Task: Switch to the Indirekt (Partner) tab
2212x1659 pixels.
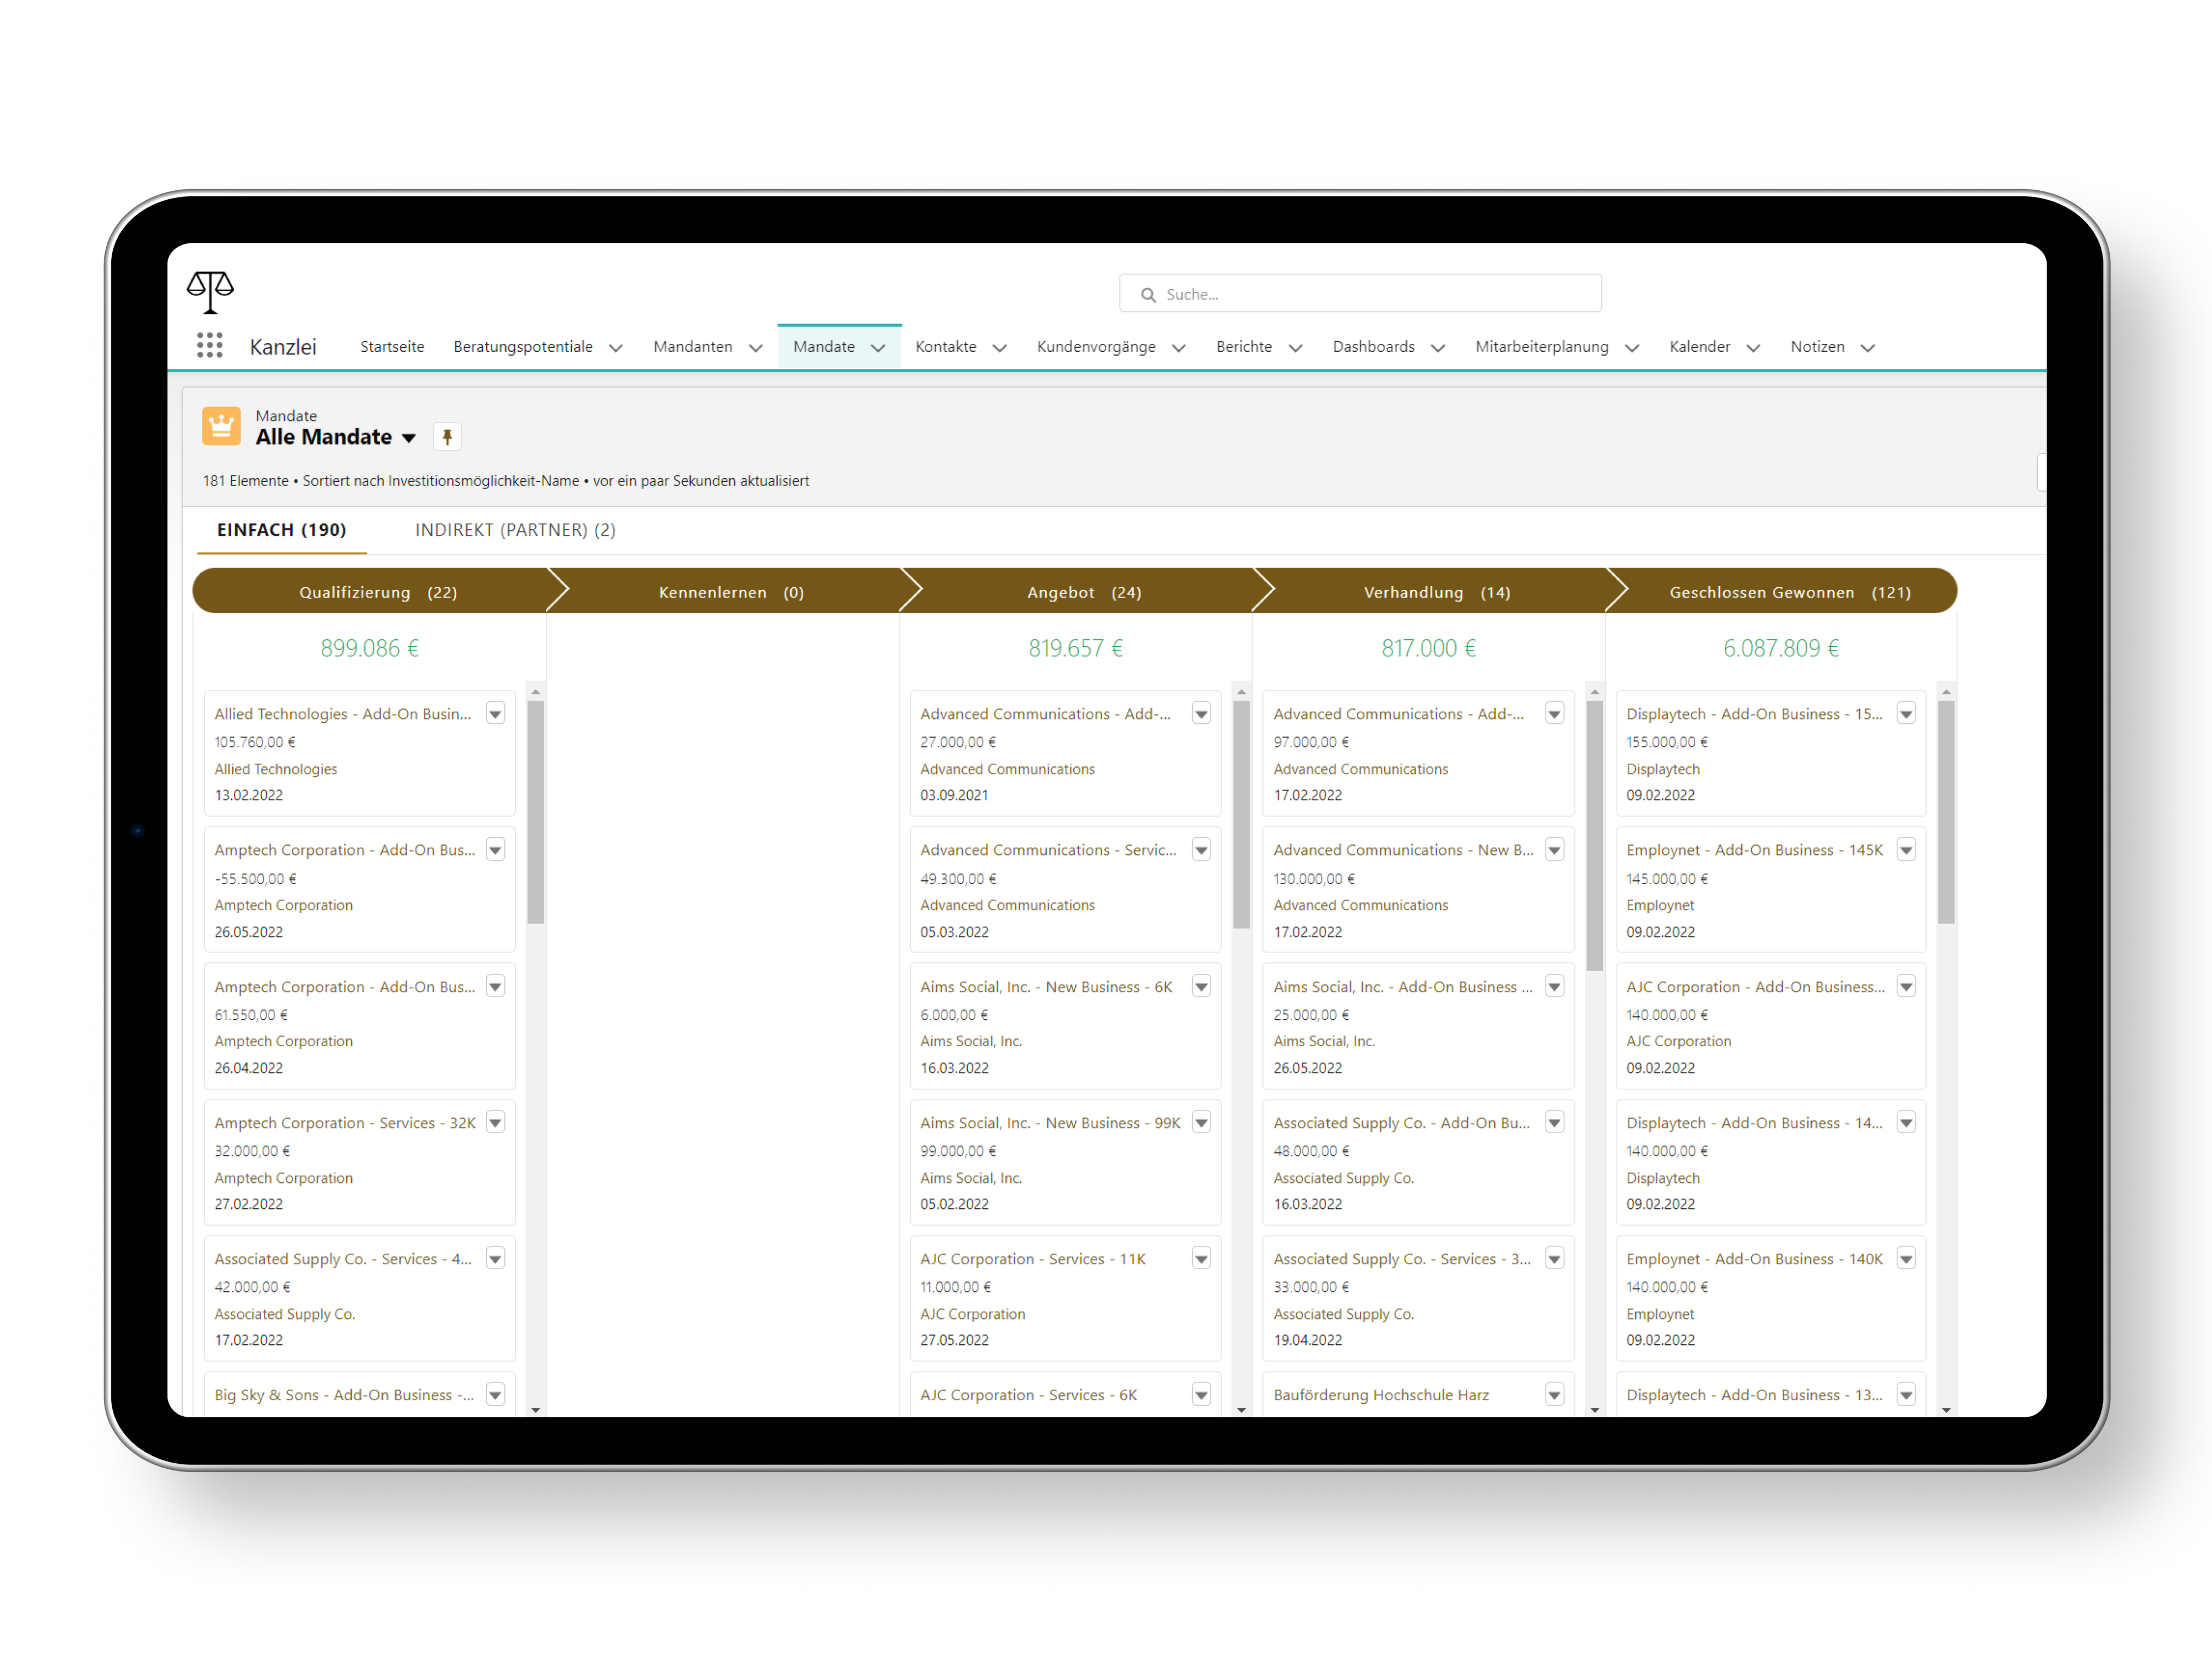Action: click(515, 530)
